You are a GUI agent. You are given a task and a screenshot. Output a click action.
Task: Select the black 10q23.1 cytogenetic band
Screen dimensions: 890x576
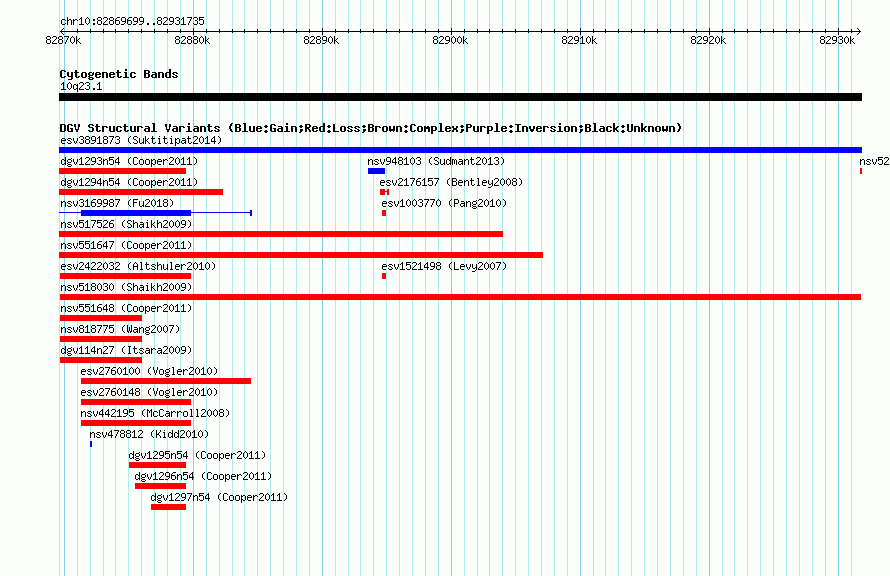(460, 97)
